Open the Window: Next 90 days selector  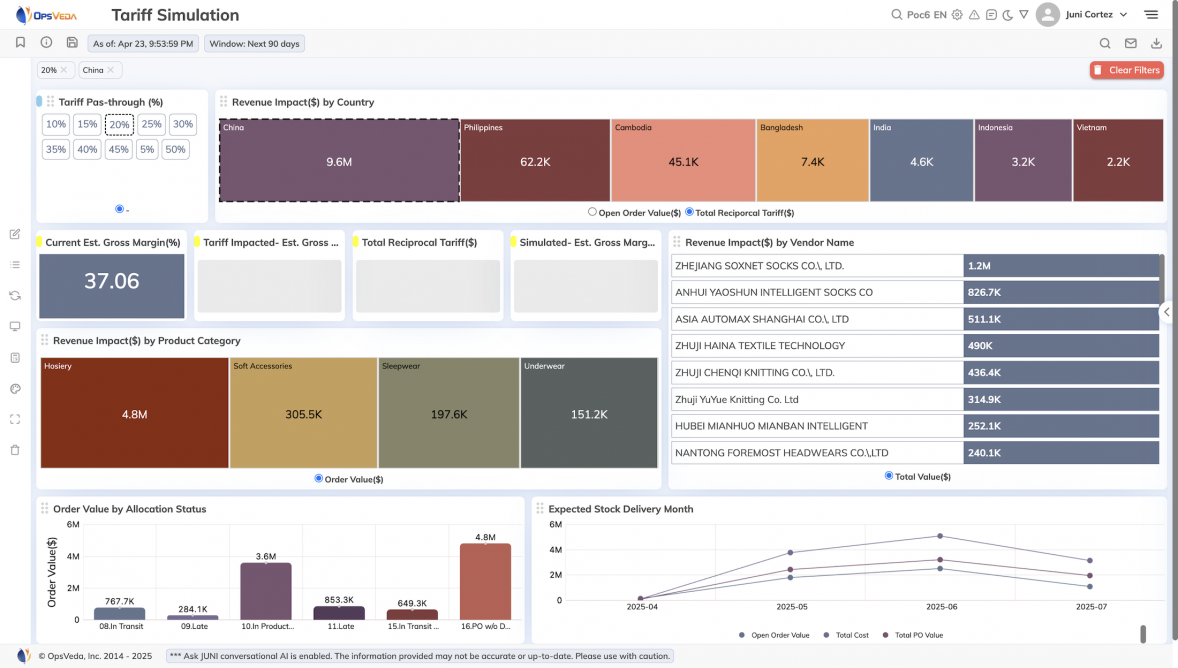(254, 44)
